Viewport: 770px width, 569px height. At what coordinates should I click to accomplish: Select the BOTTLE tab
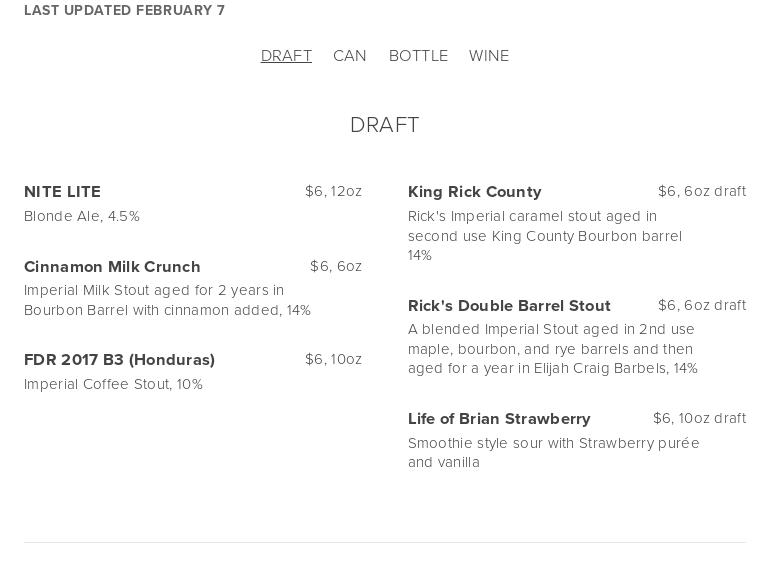pos(418,56)
